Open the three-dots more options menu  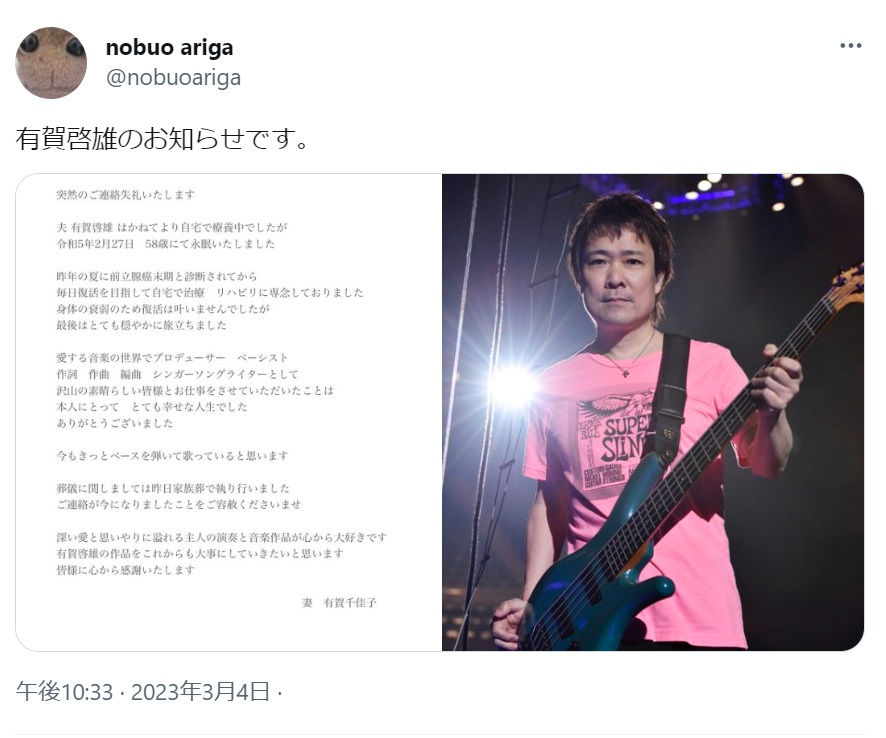(850, 46)
